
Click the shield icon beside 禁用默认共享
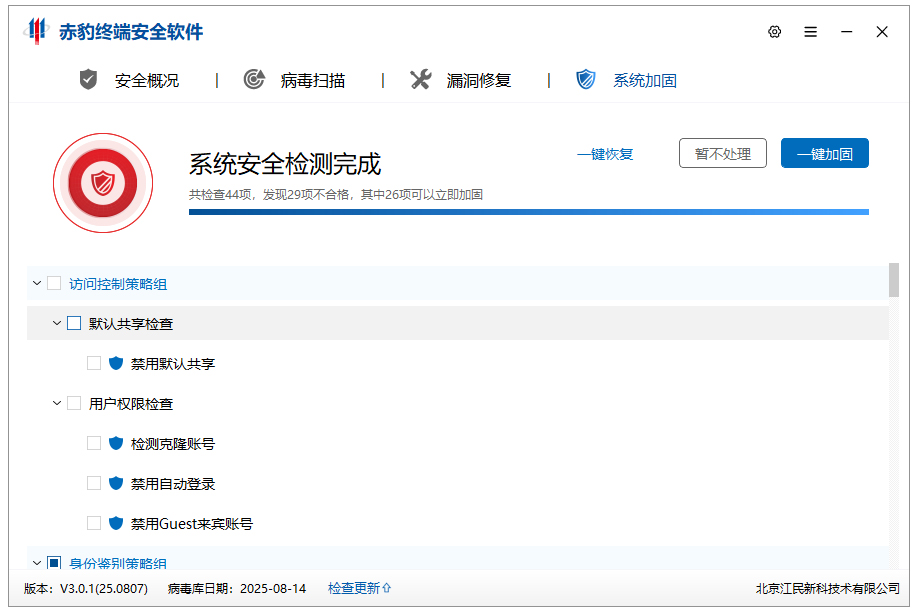pos(116,363)
